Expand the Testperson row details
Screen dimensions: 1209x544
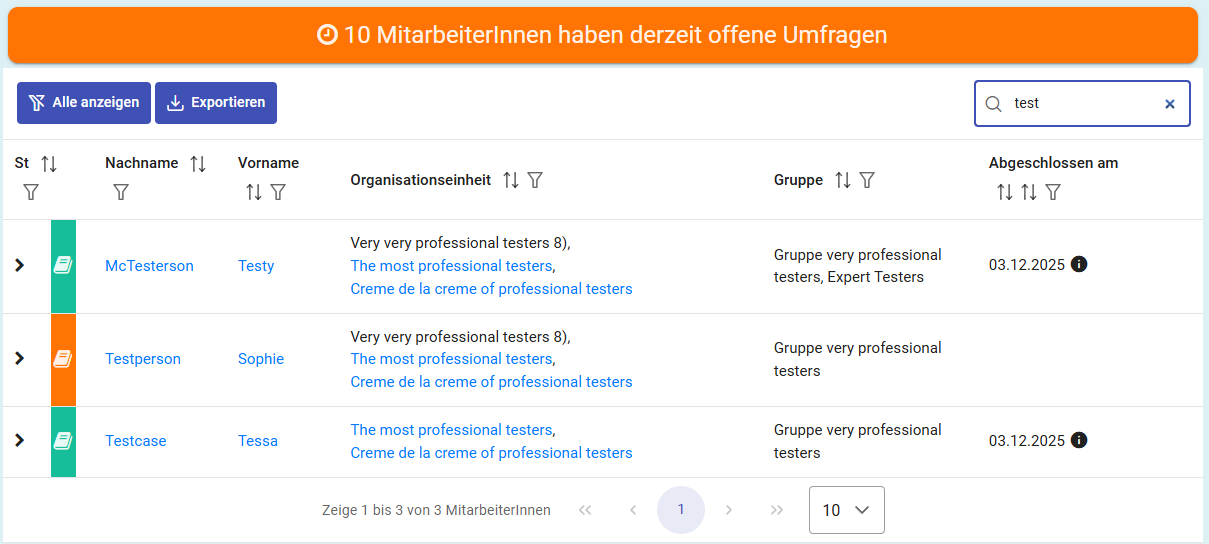pyautogui.click(x=19, y=358)
